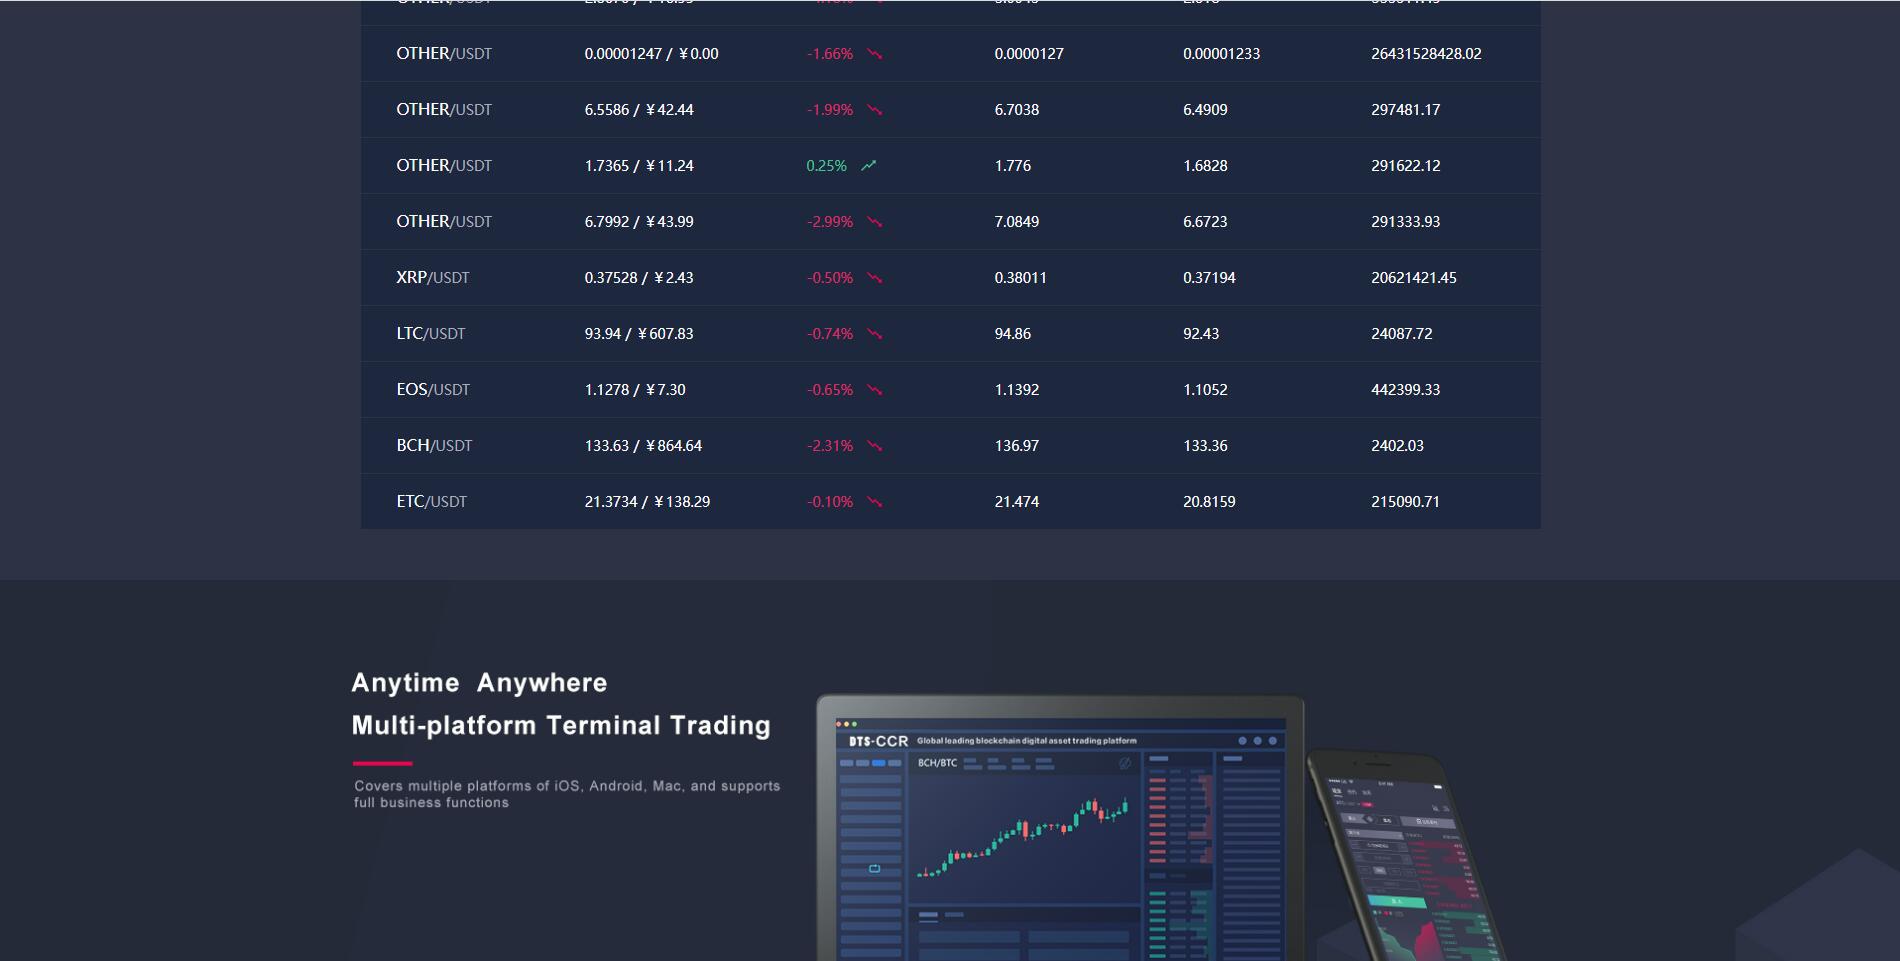Click the downtrend arrow in the ETC/USDT row
This screenshot has width=1900, height=961.
(874, 502)
